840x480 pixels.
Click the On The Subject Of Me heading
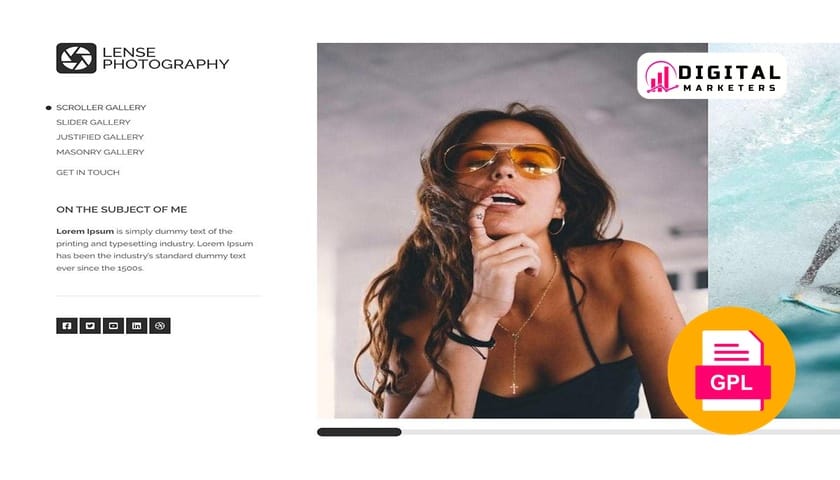(122, 209)
